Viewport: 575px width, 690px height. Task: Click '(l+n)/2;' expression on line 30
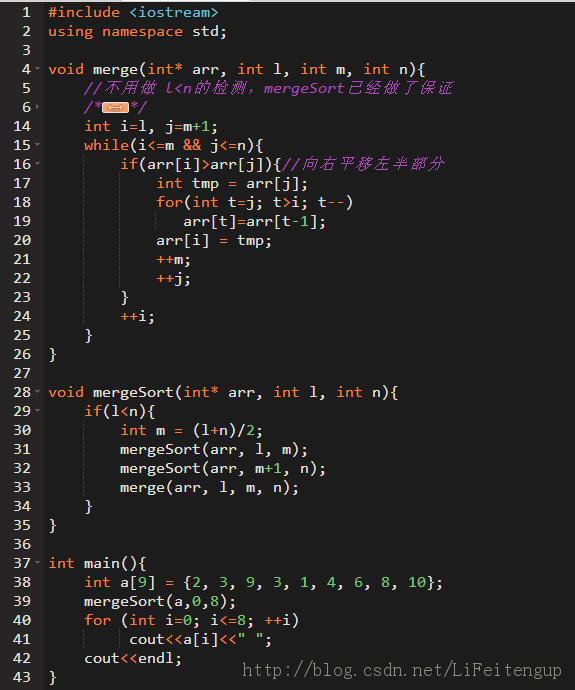tap(227, 430)
